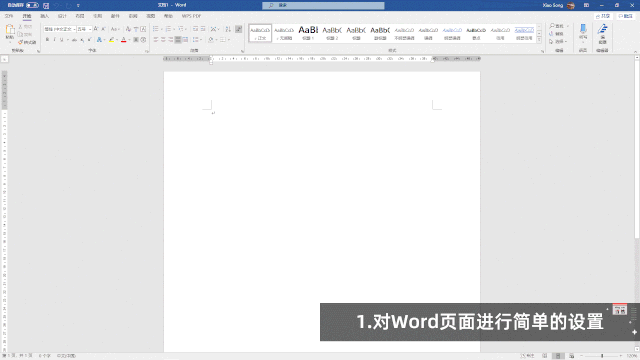Viewport: 640px width, 360px height.
Task: Toggle Italic formatting
Action: [54, 40]
